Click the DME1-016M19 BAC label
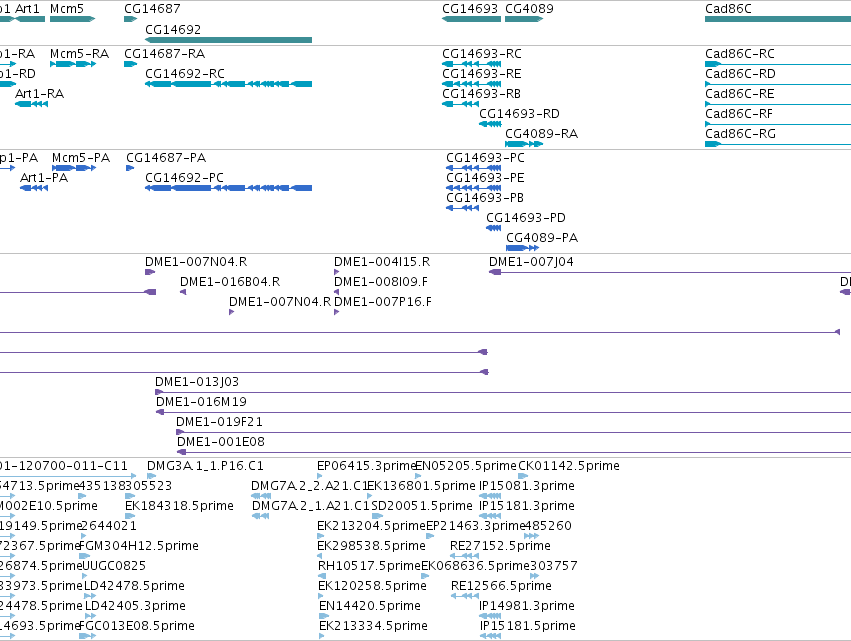 201,402
